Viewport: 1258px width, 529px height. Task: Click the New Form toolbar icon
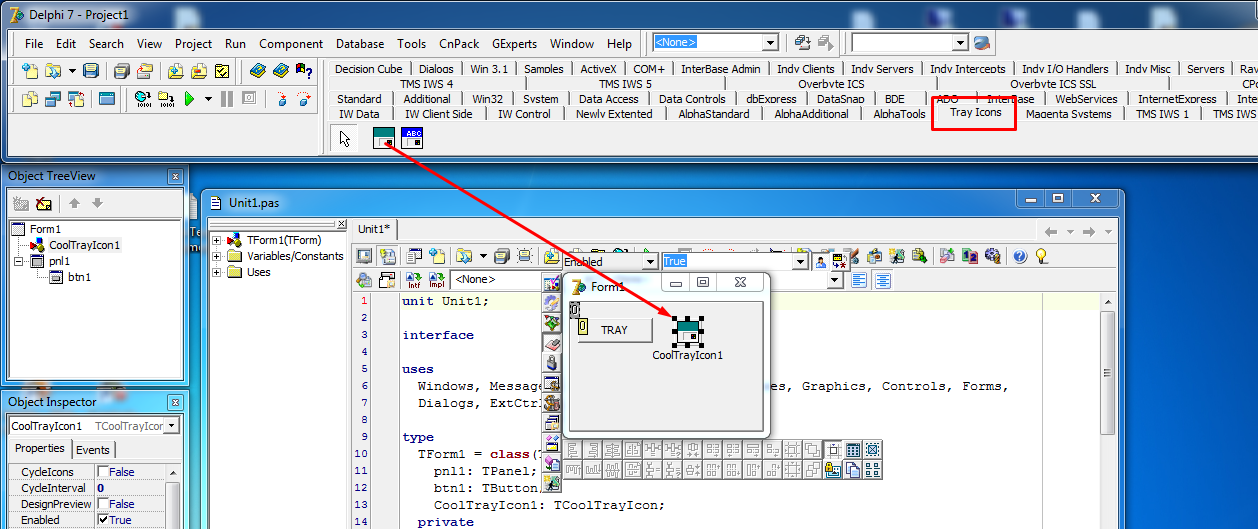click(106, 99)
